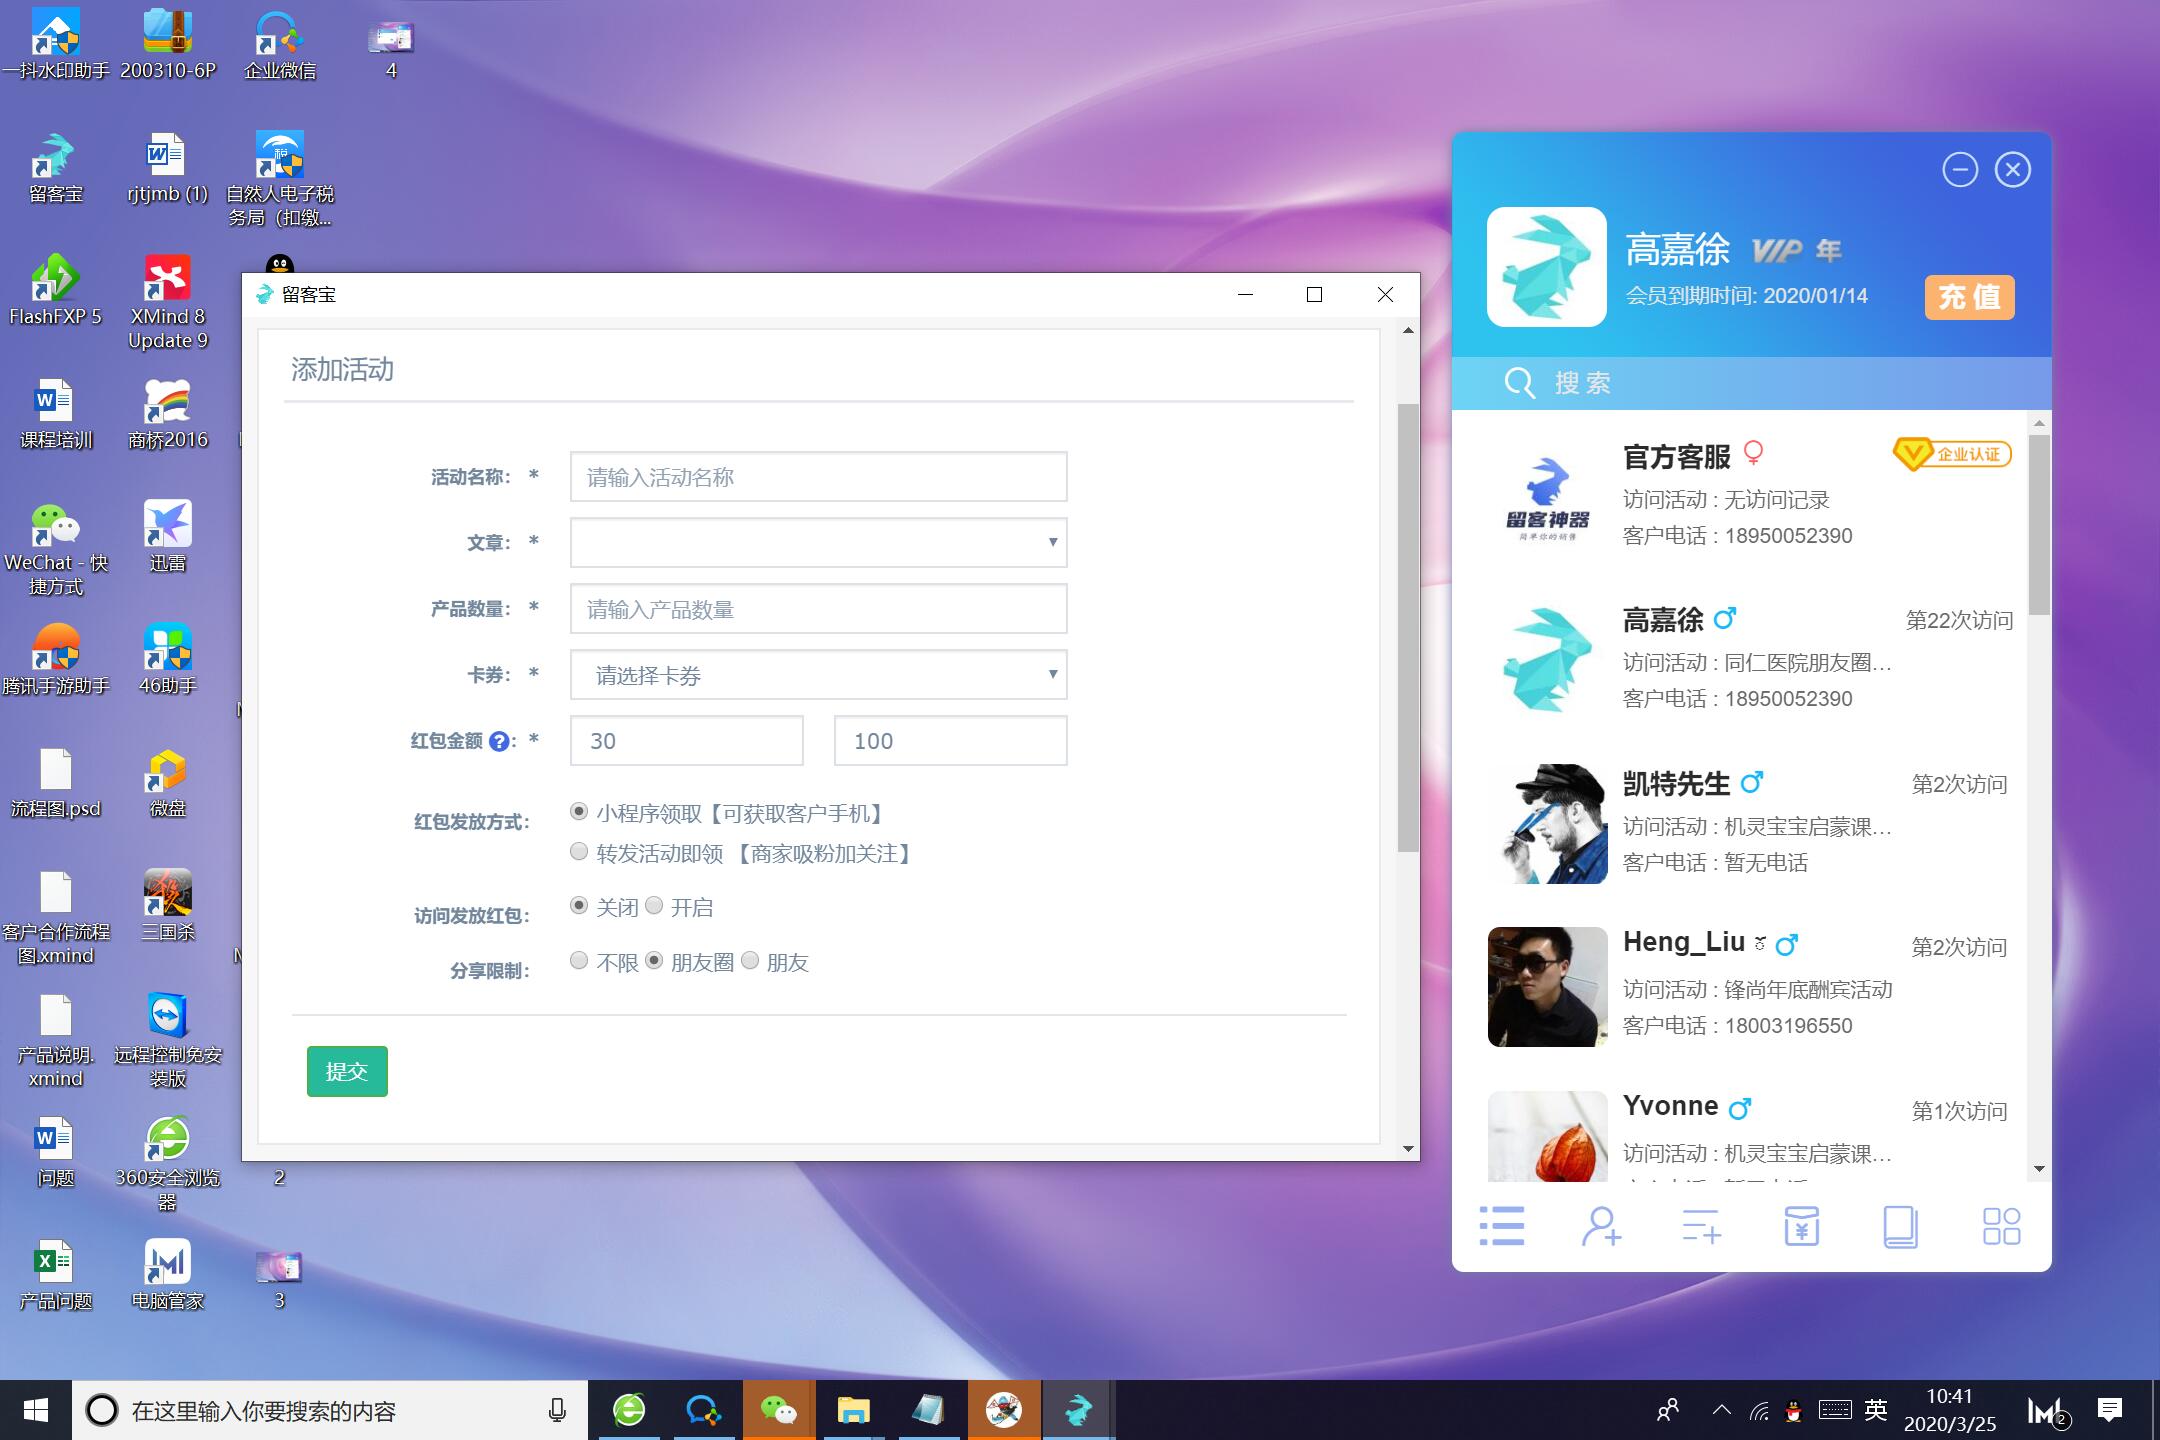
Task: Open 360安全浏览器 desktop icon
Action: pos(168,1164)
